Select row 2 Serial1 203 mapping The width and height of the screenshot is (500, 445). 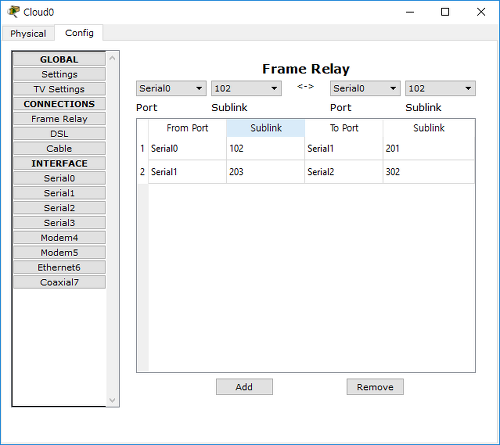(306, 172)
